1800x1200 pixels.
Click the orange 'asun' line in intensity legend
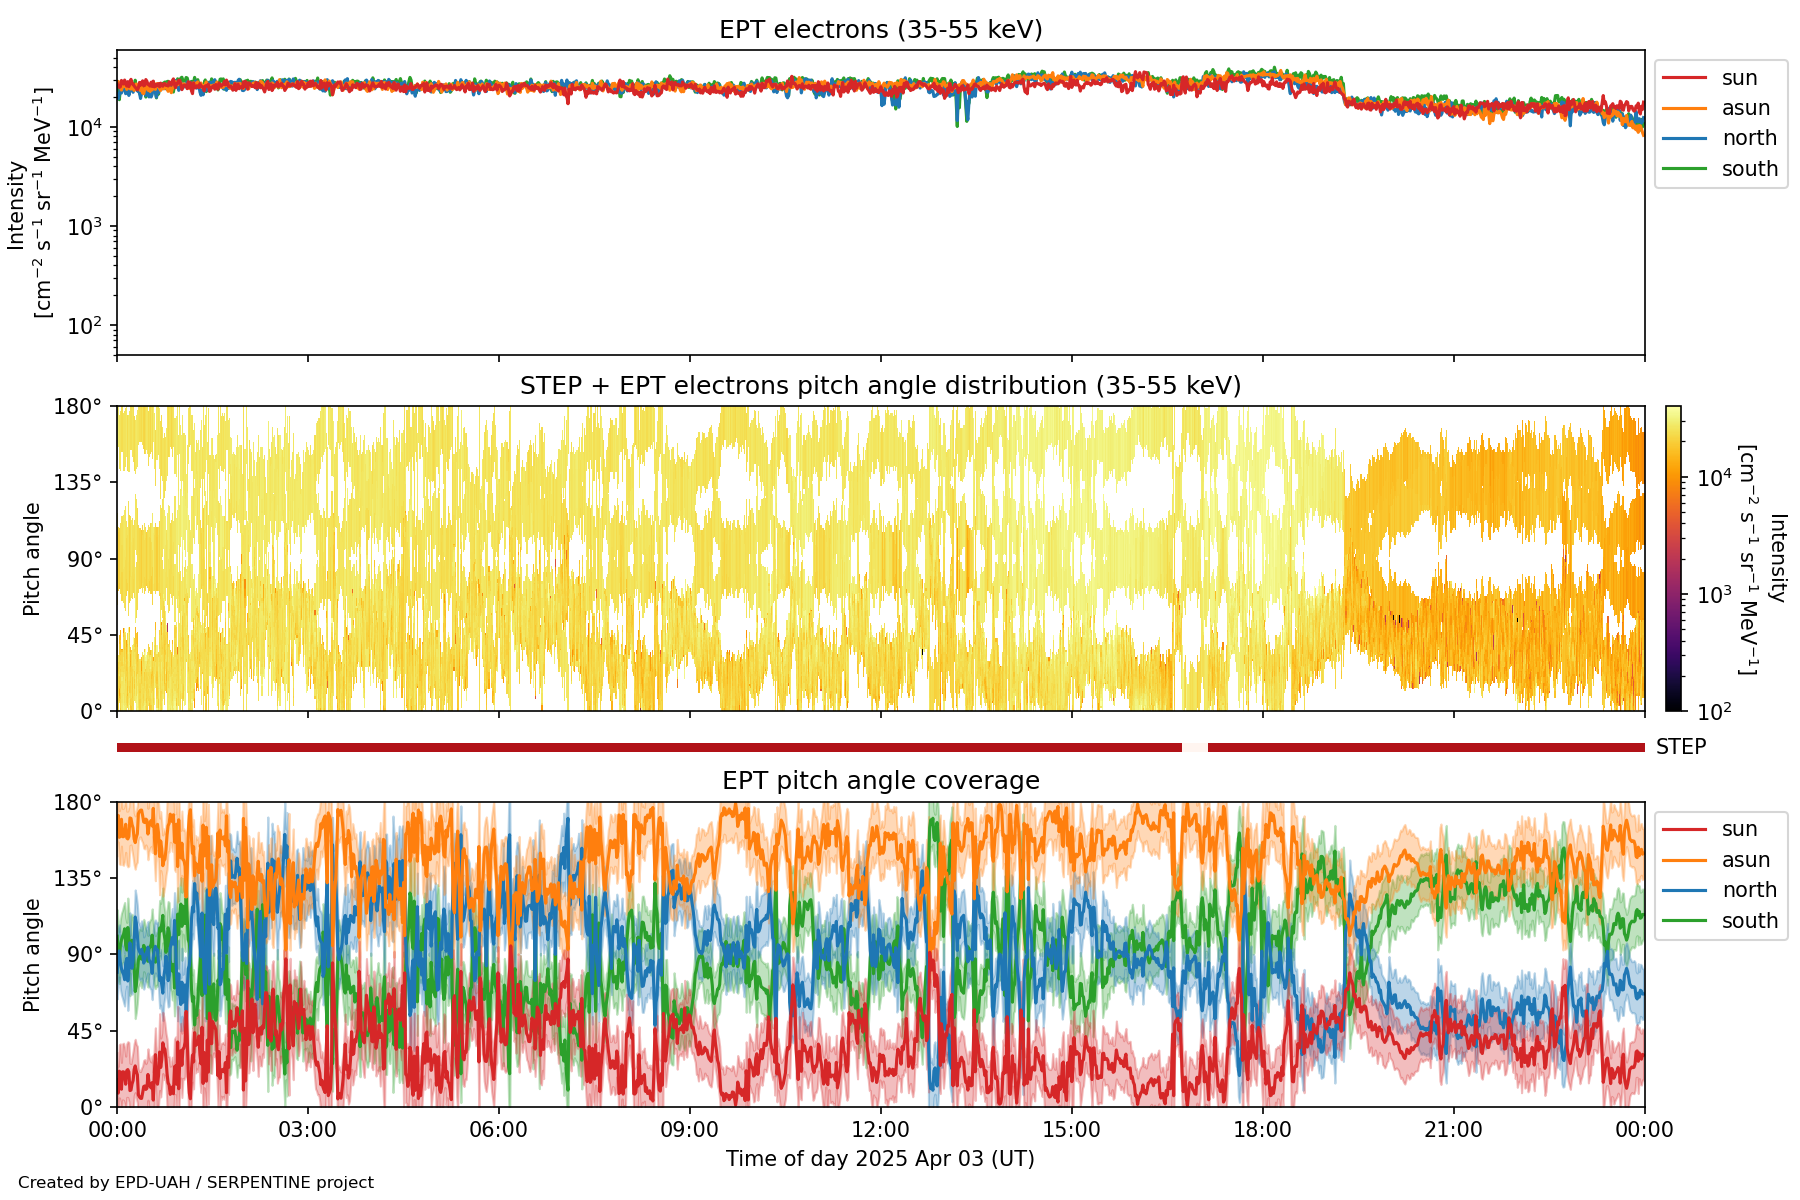point(1685,108)
